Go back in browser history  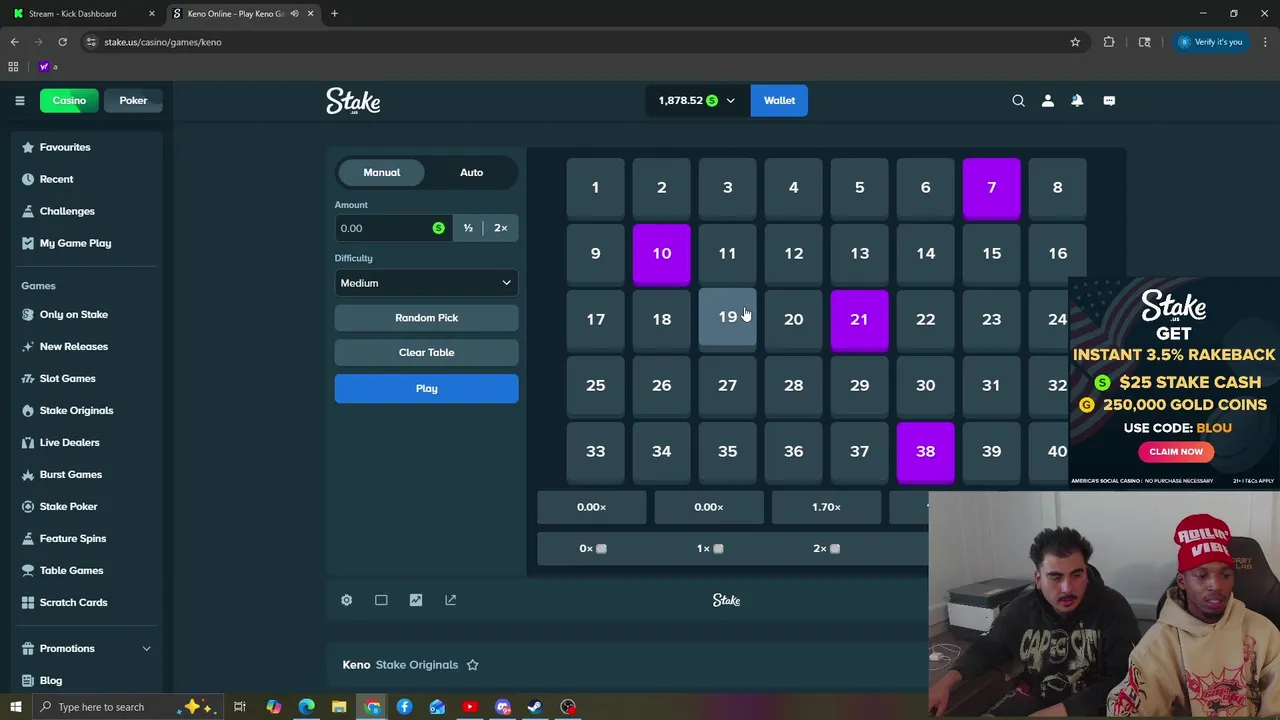coord(14,42)
